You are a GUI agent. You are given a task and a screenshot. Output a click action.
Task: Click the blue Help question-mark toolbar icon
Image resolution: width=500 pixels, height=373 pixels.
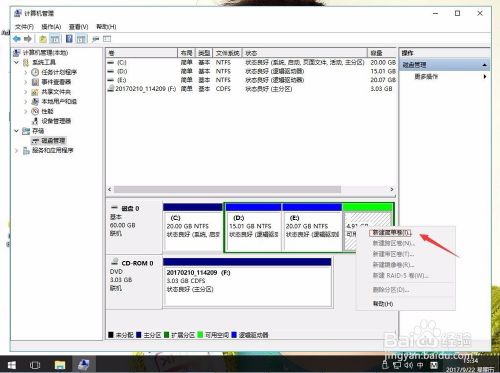pyautogui.click(x=69, y=39)
